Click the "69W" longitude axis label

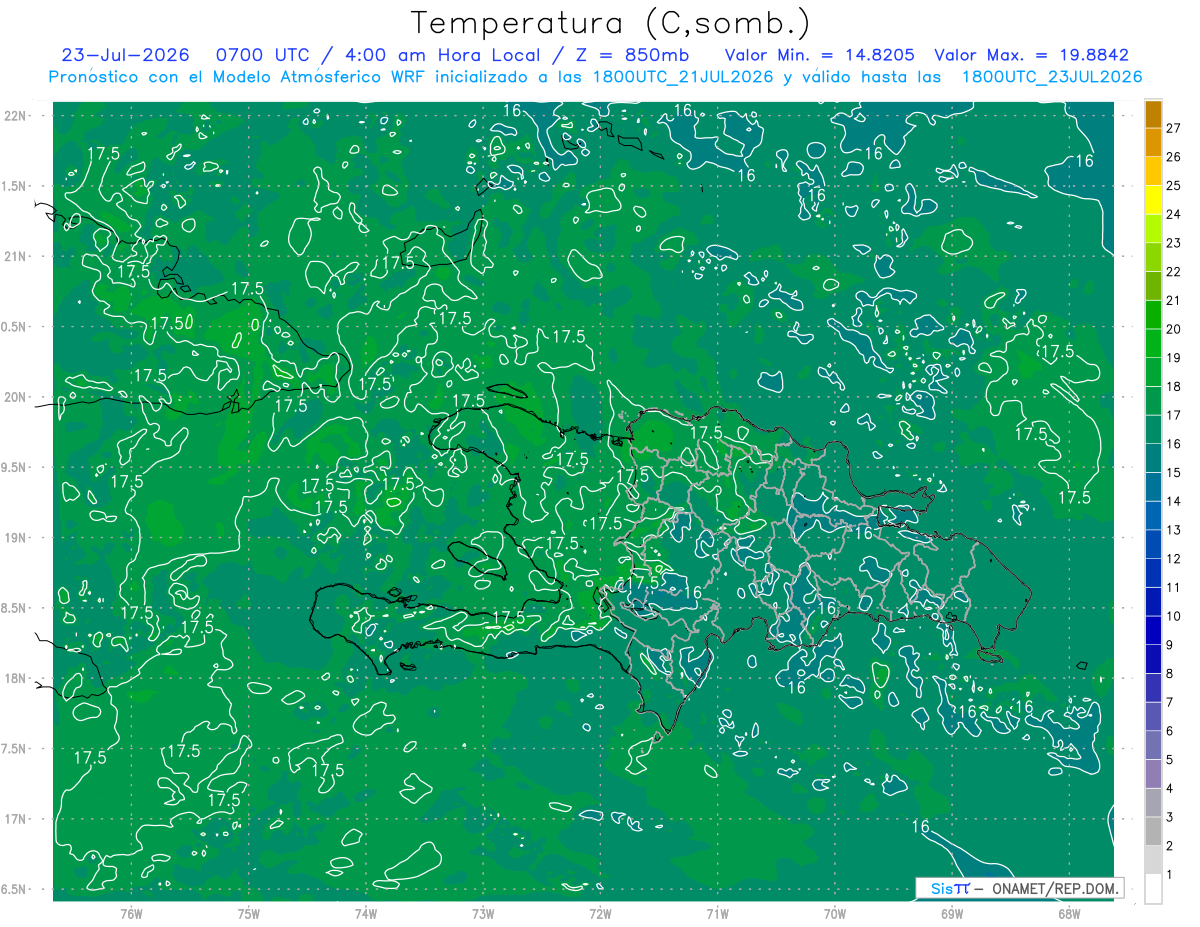point(952,914)
